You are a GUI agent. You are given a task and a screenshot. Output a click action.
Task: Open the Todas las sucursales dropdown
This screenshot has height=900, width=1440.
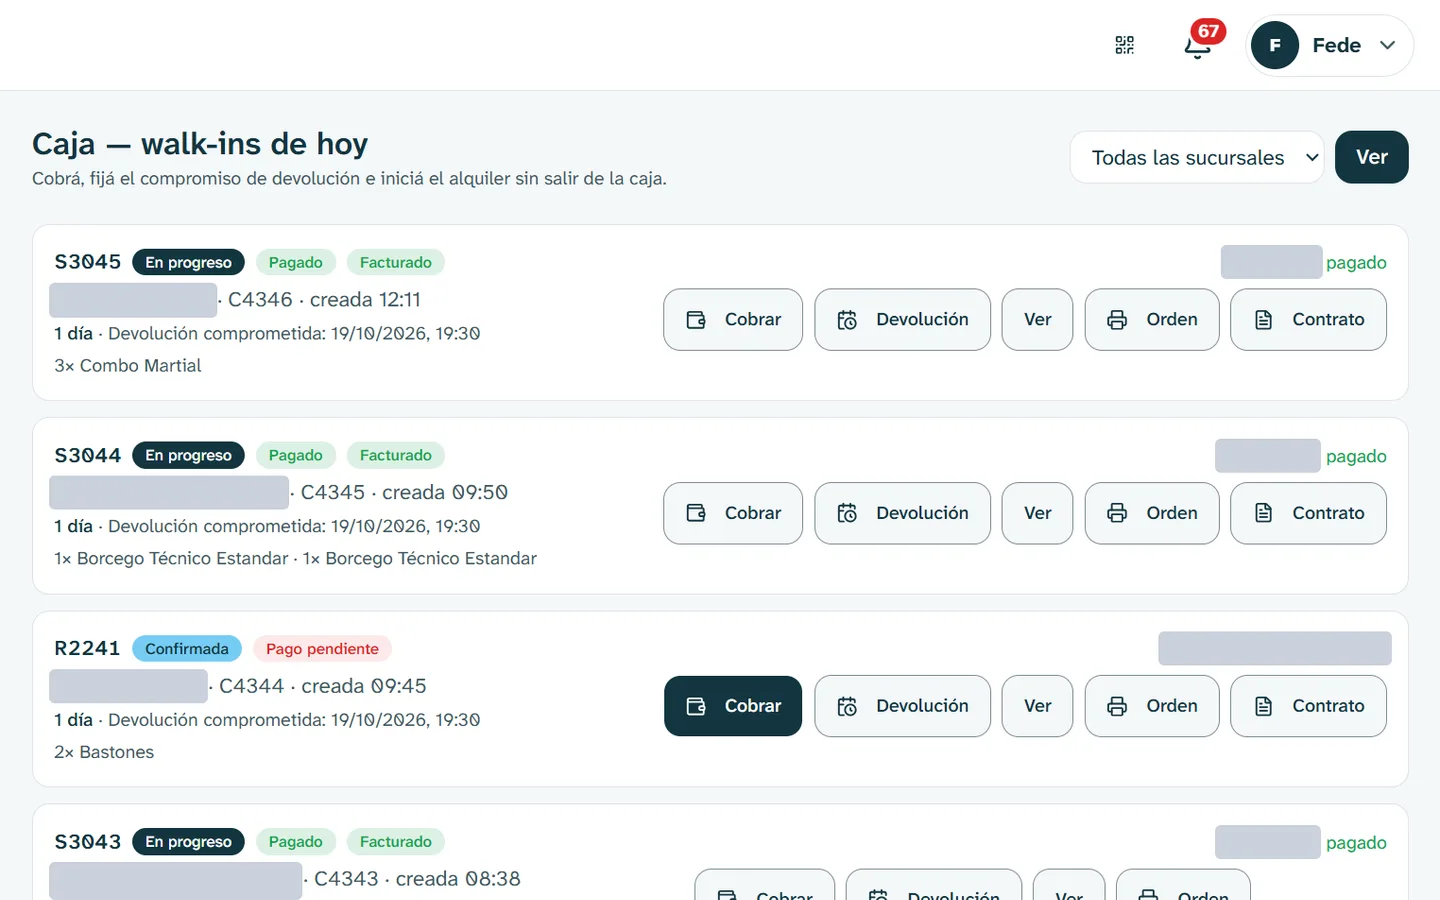(x=1197, y=157)
